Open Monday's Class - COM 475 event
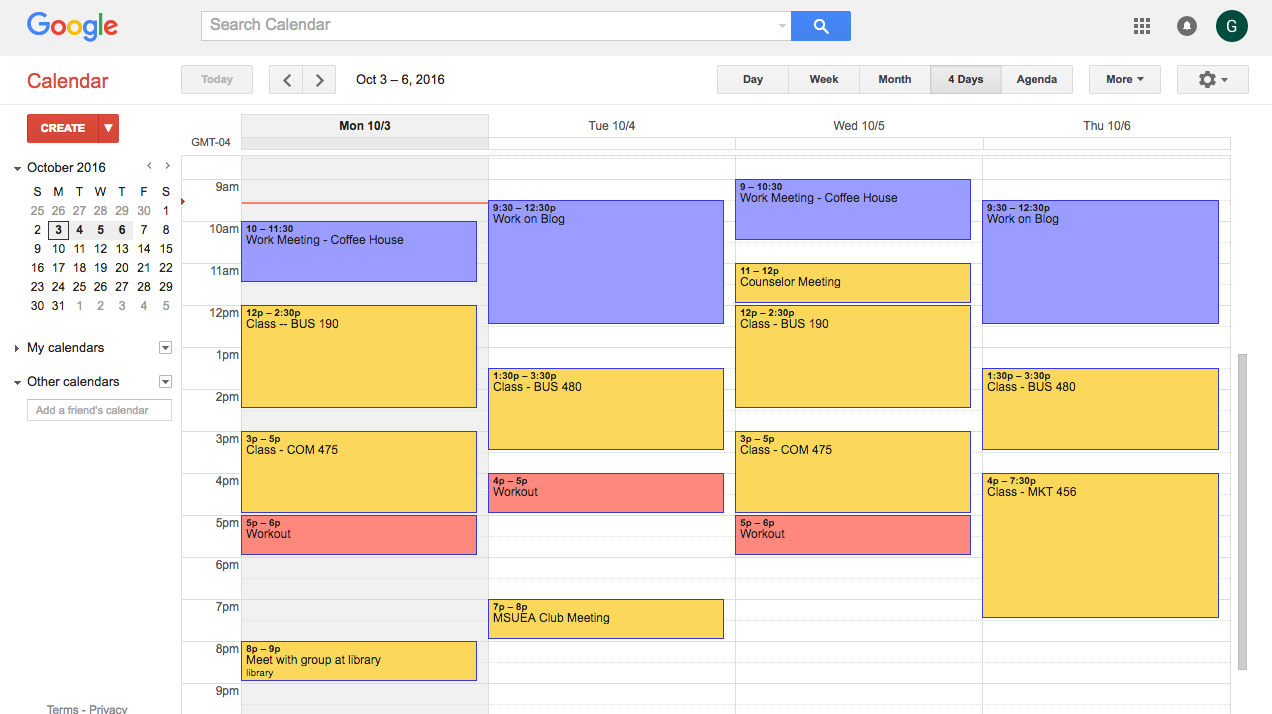The height and width of the screenshot is (714, 1272). 359,472
